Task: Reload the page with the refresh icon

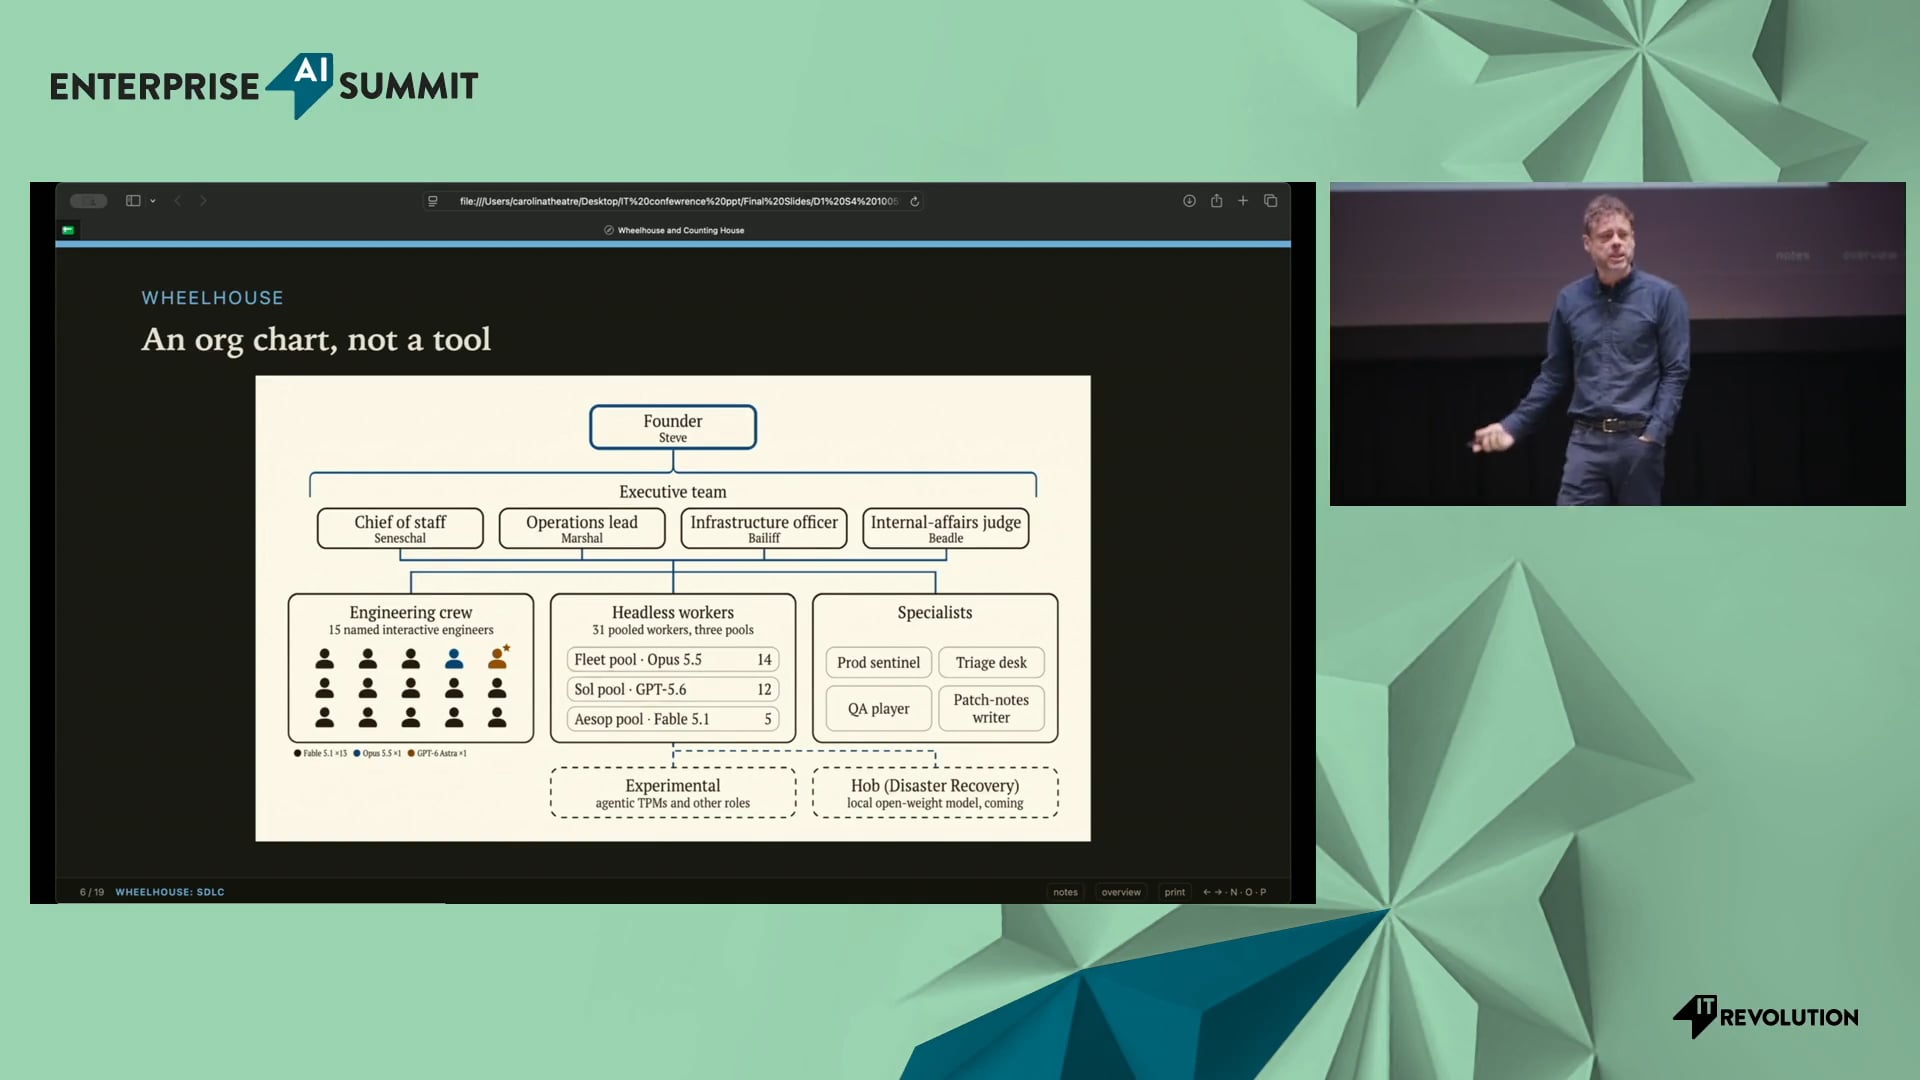Action: (x=914, y=201)
